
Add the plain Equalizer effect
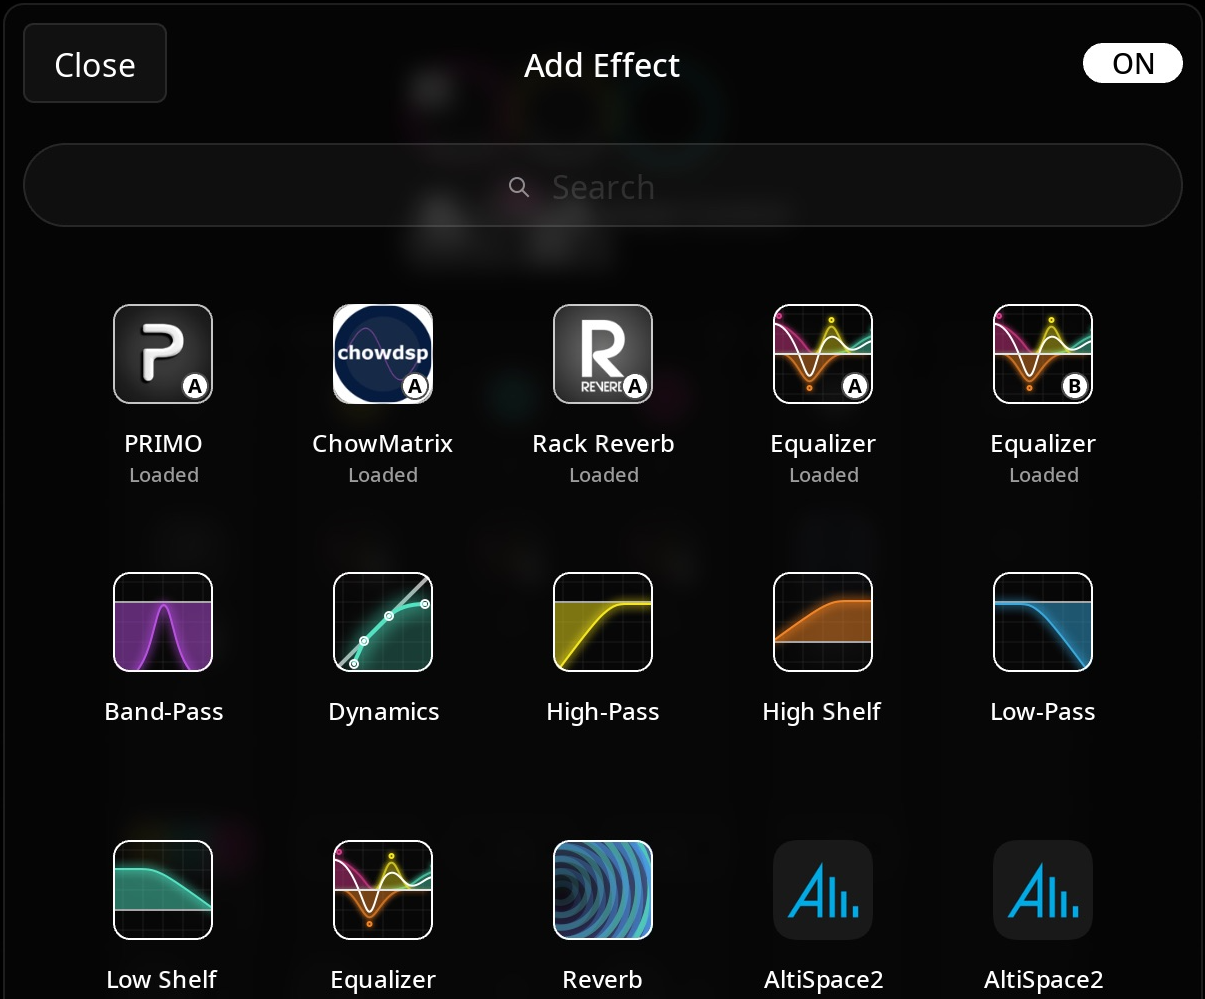pyautogui.click(x=383, y=889)
